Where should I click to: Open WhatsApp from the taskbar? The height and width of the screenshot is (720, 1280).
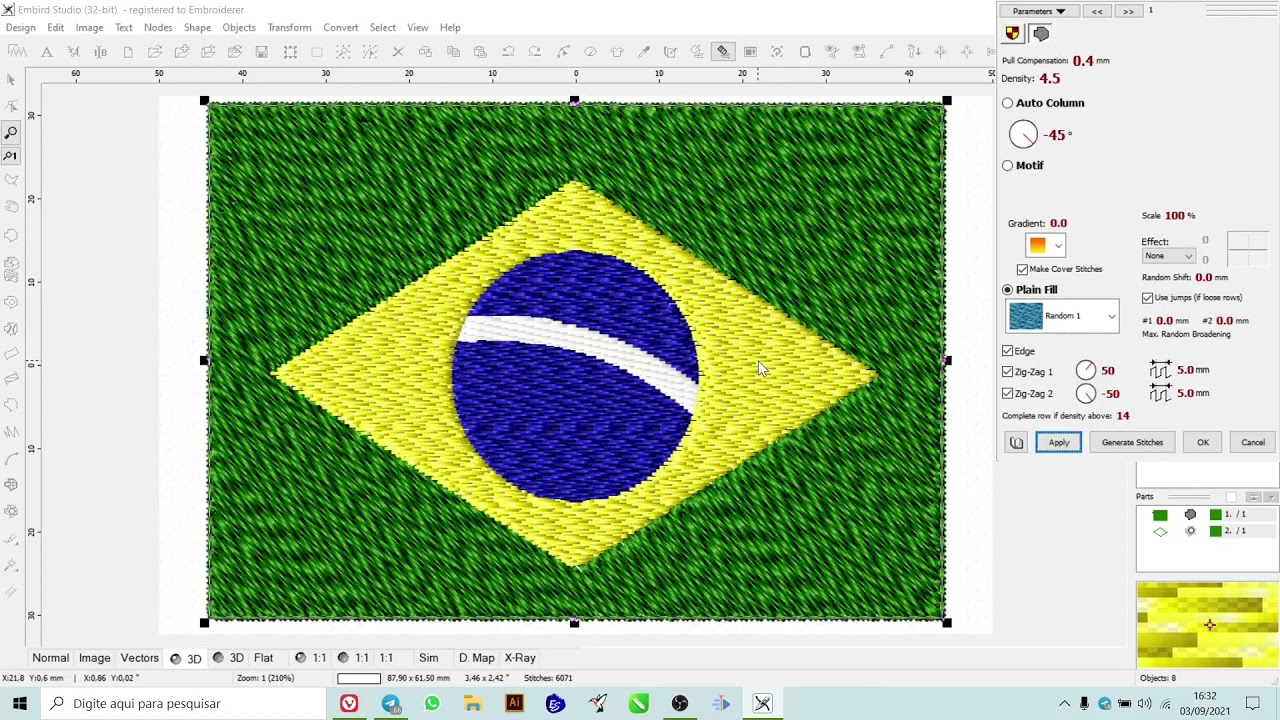(432, 703)
